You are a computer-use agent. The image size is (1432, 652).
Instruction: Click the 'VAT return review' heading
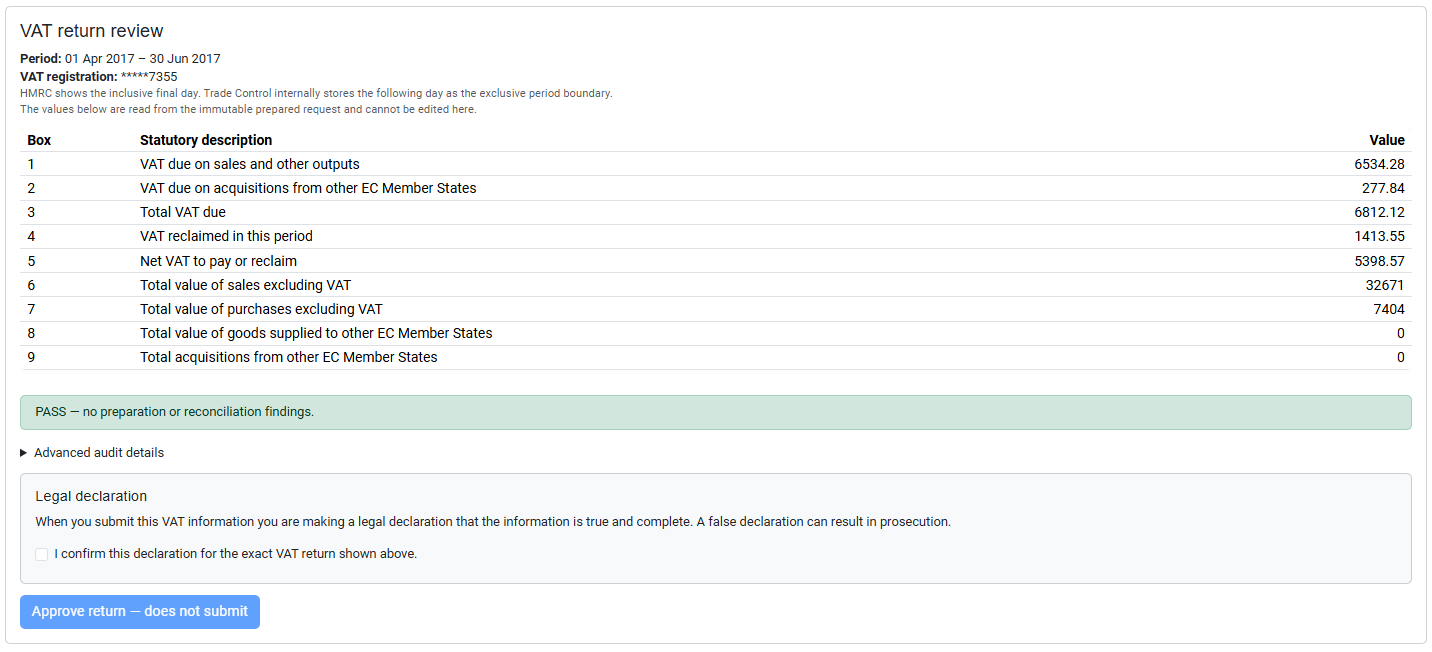tap(92, 31)
